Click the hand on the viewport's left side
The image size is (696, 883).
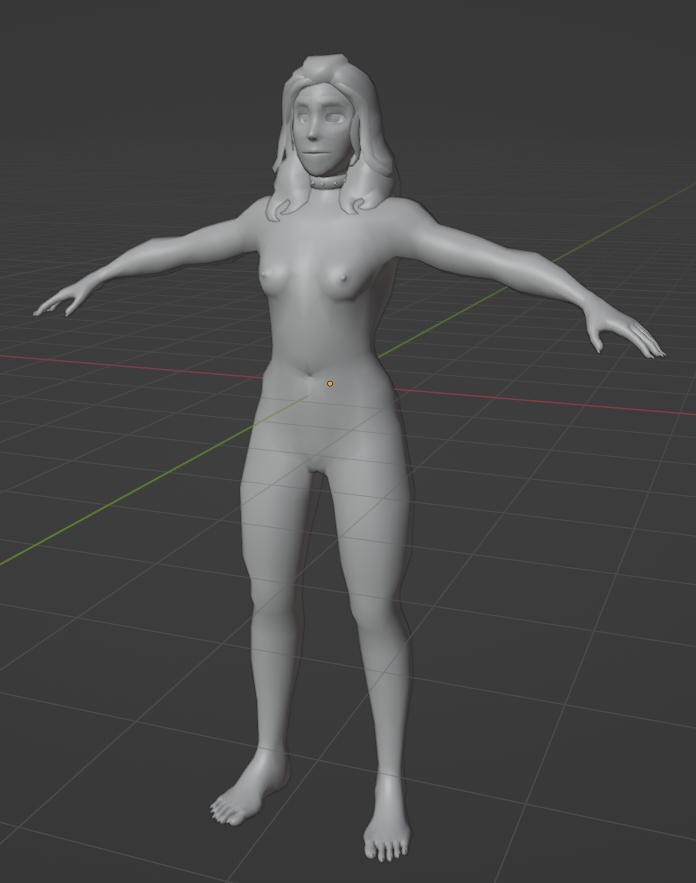coord(60,302)
